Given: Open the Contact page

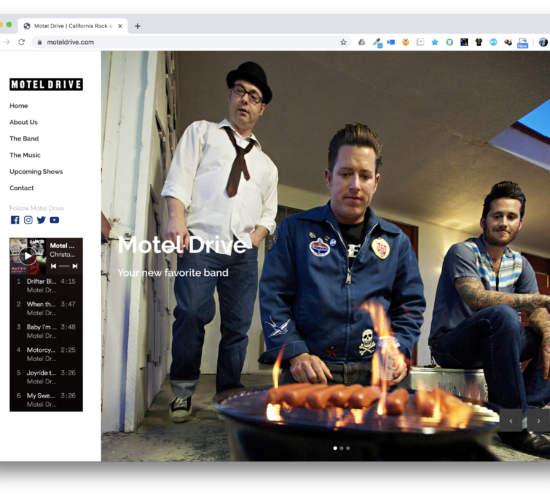Looking at the screenshot, I should click(21, 188).
